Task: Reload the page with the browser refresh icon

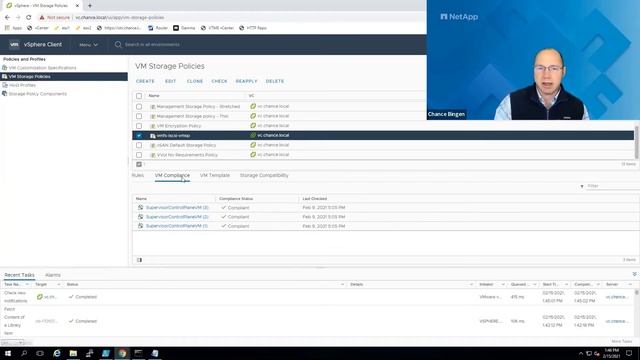Action: (x=29, y=18)
